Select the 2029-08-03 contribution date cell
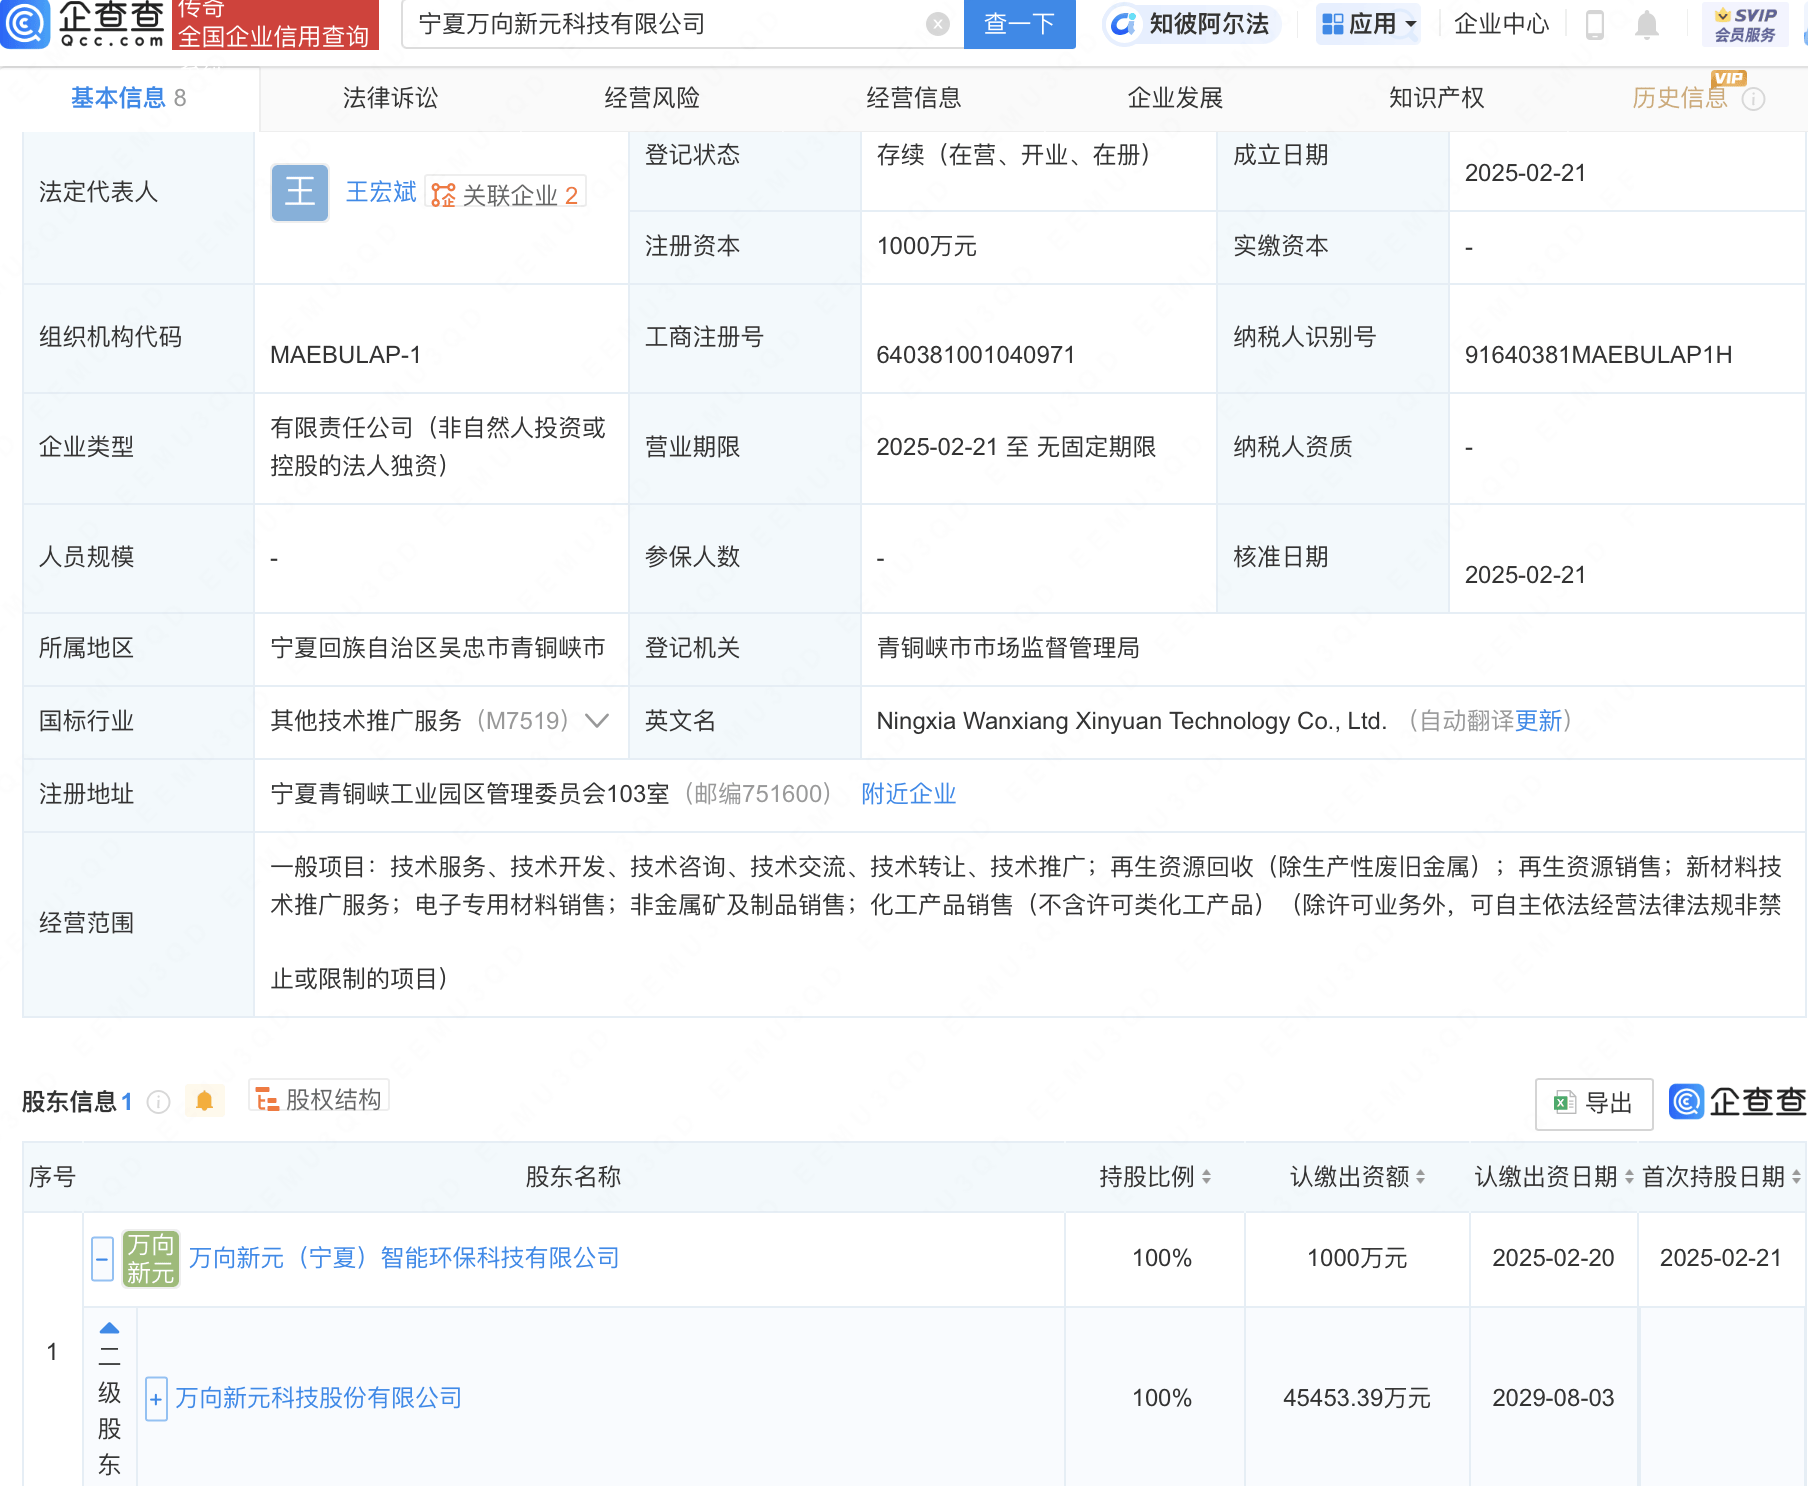This screenshot has width=1808, height=1486. (1553, 1398)
